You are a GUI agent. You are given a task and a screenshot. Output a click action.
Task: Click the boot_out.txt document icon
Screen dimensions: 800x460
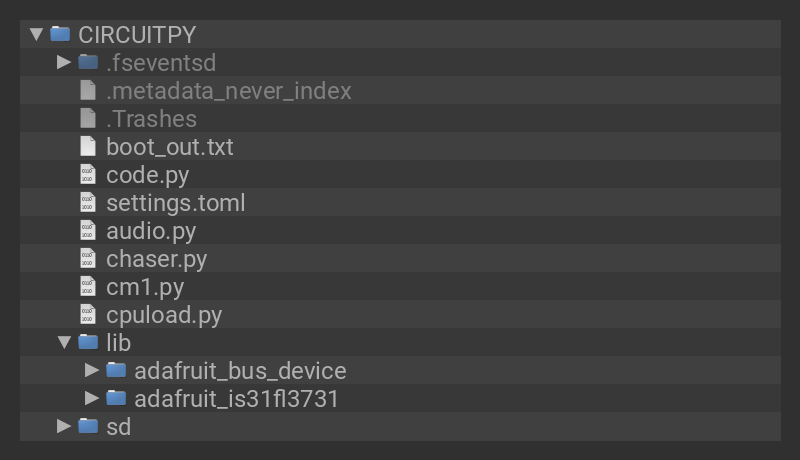pos(89,147)
